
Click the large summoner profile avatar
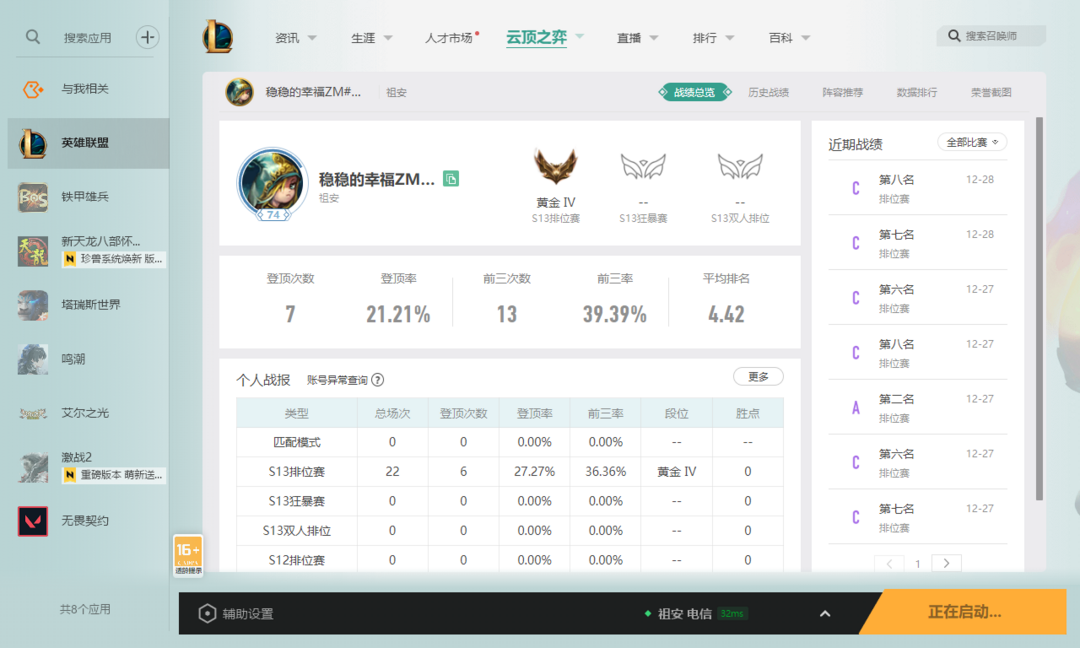(x=272, y=183)
